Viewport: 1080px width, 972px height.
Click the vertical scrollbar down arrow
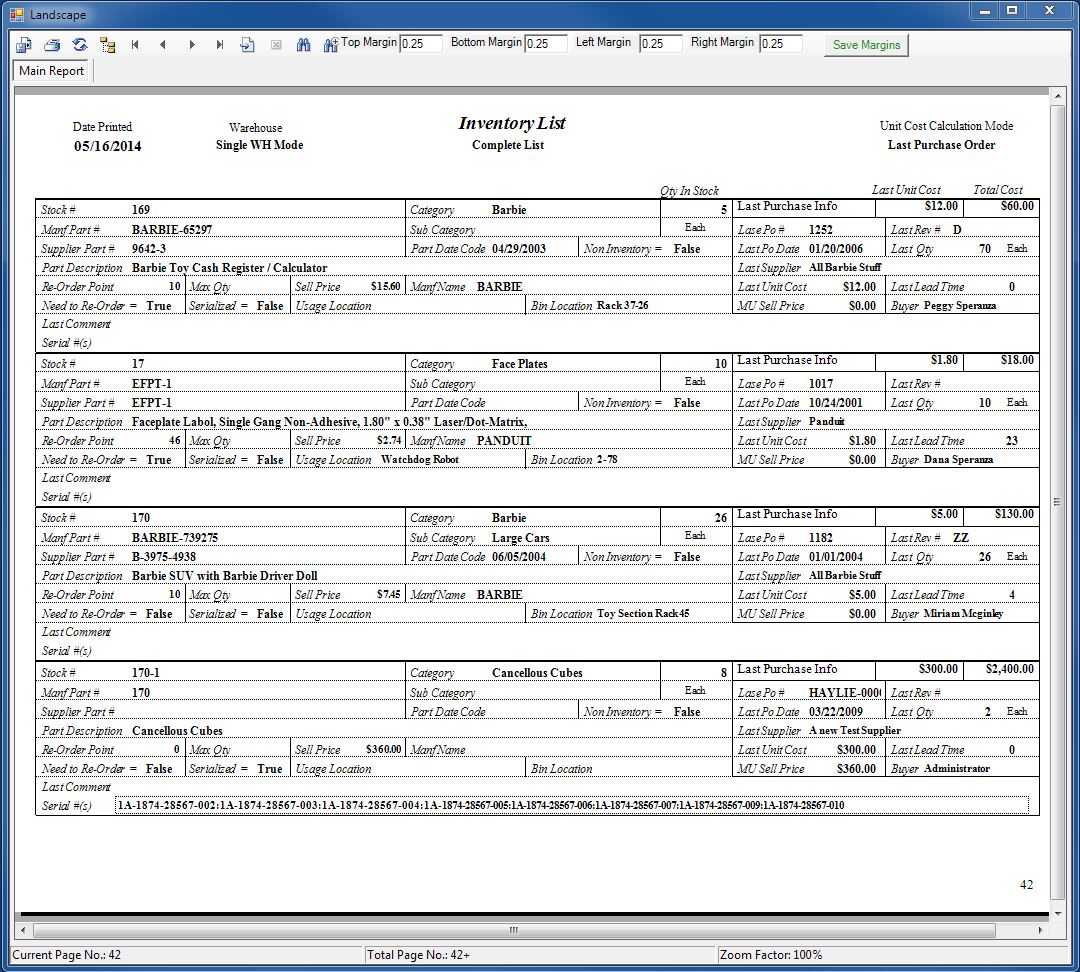pos(1058,913)
